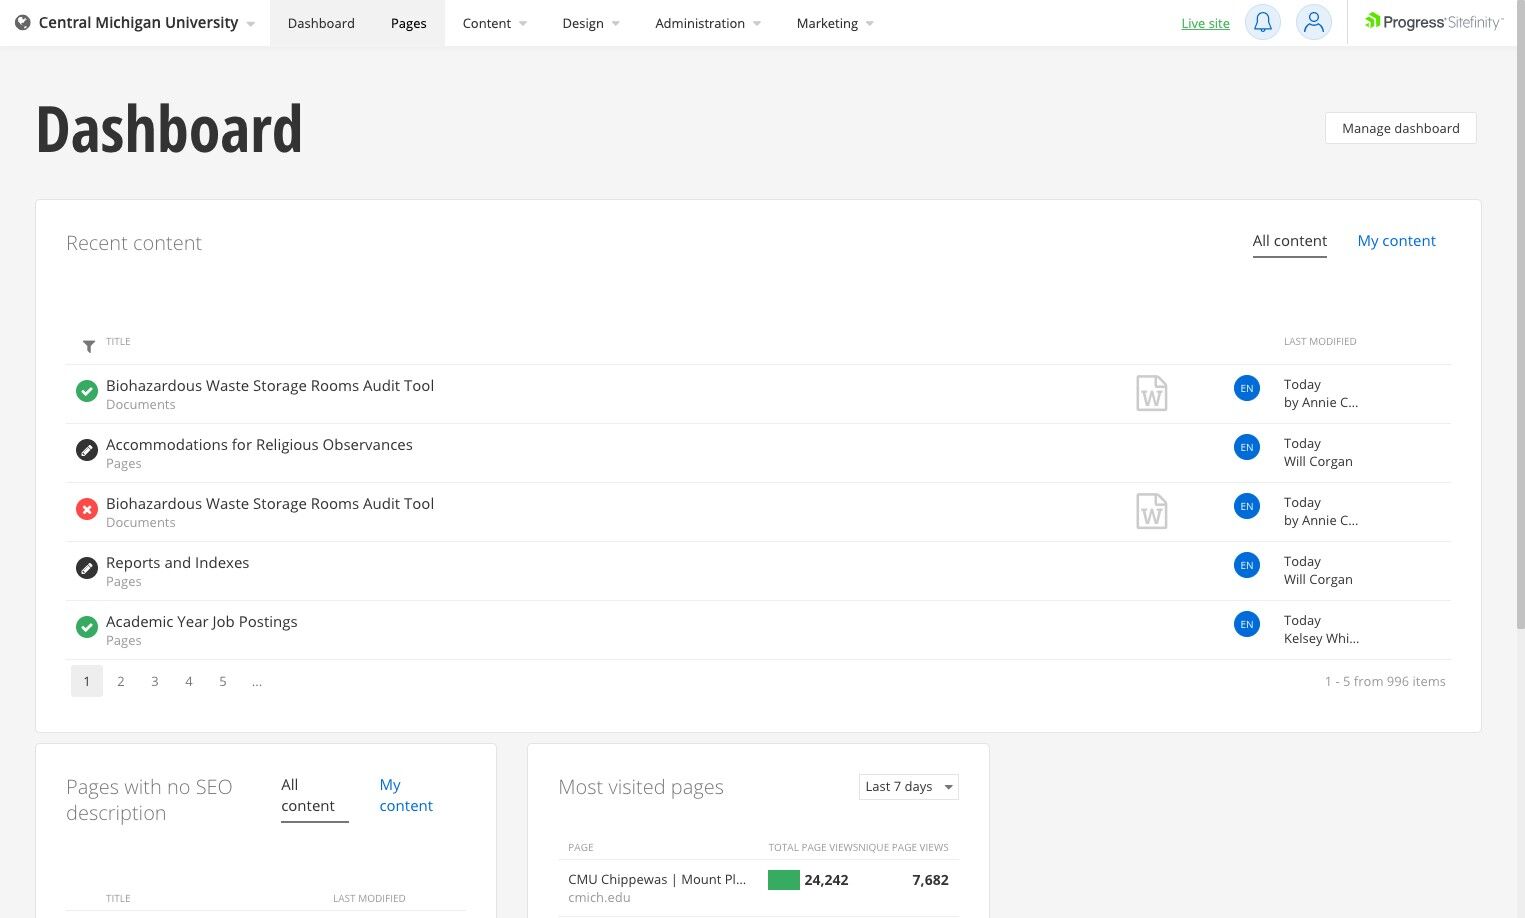Click 'Kelsey Whi...' in the Academic Year Job Postings row
1525x918 pixels.
[1321, 639]
